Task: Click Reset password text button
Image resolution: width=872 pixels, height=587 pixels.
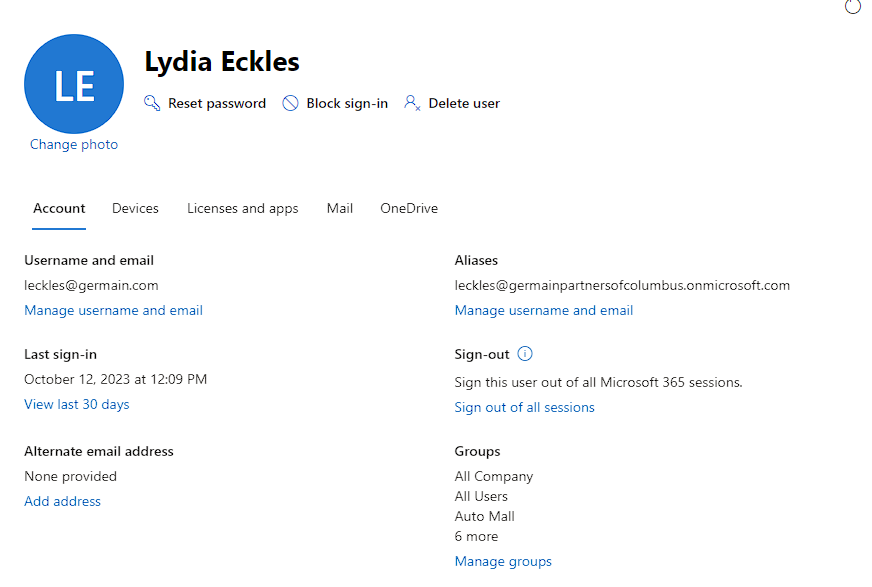Action: (217, 103)
